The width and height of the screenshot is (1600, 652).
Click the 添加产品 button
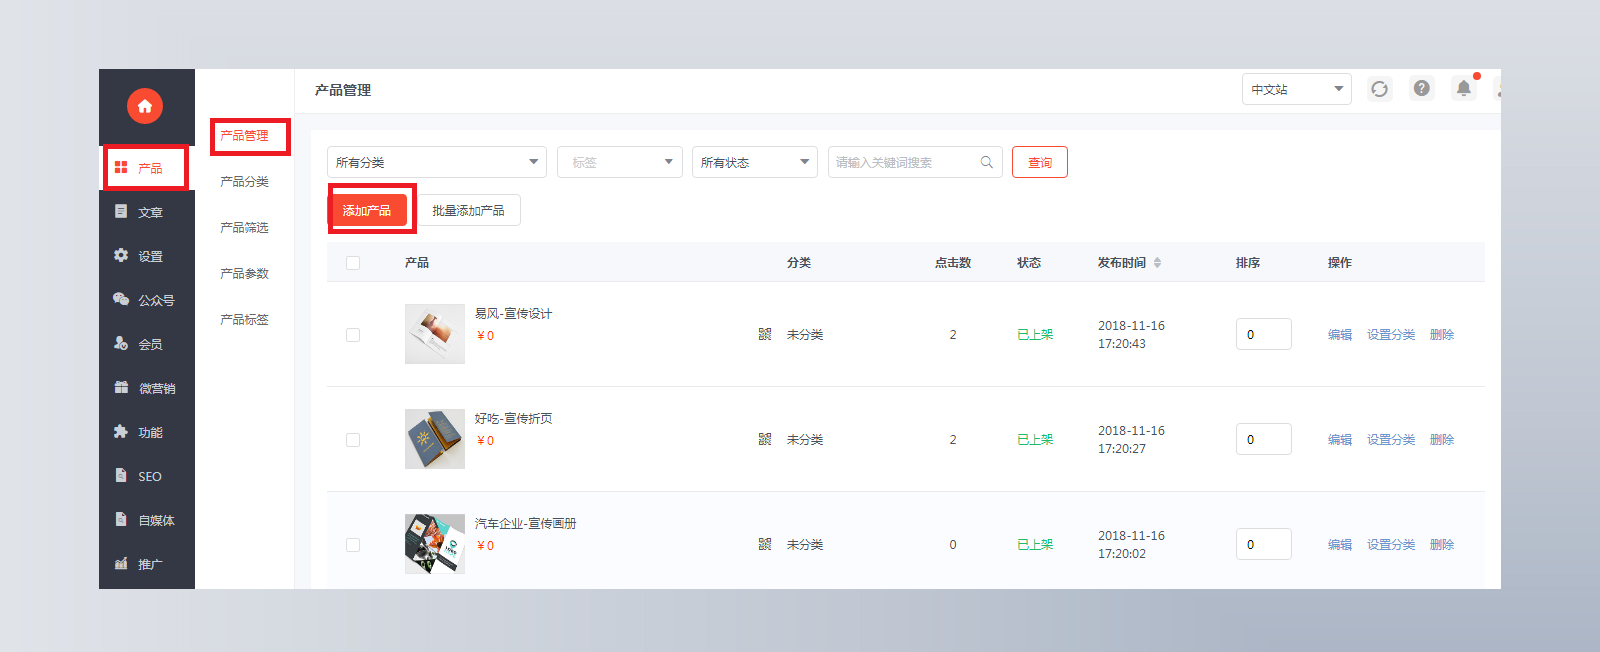(367, 211)
